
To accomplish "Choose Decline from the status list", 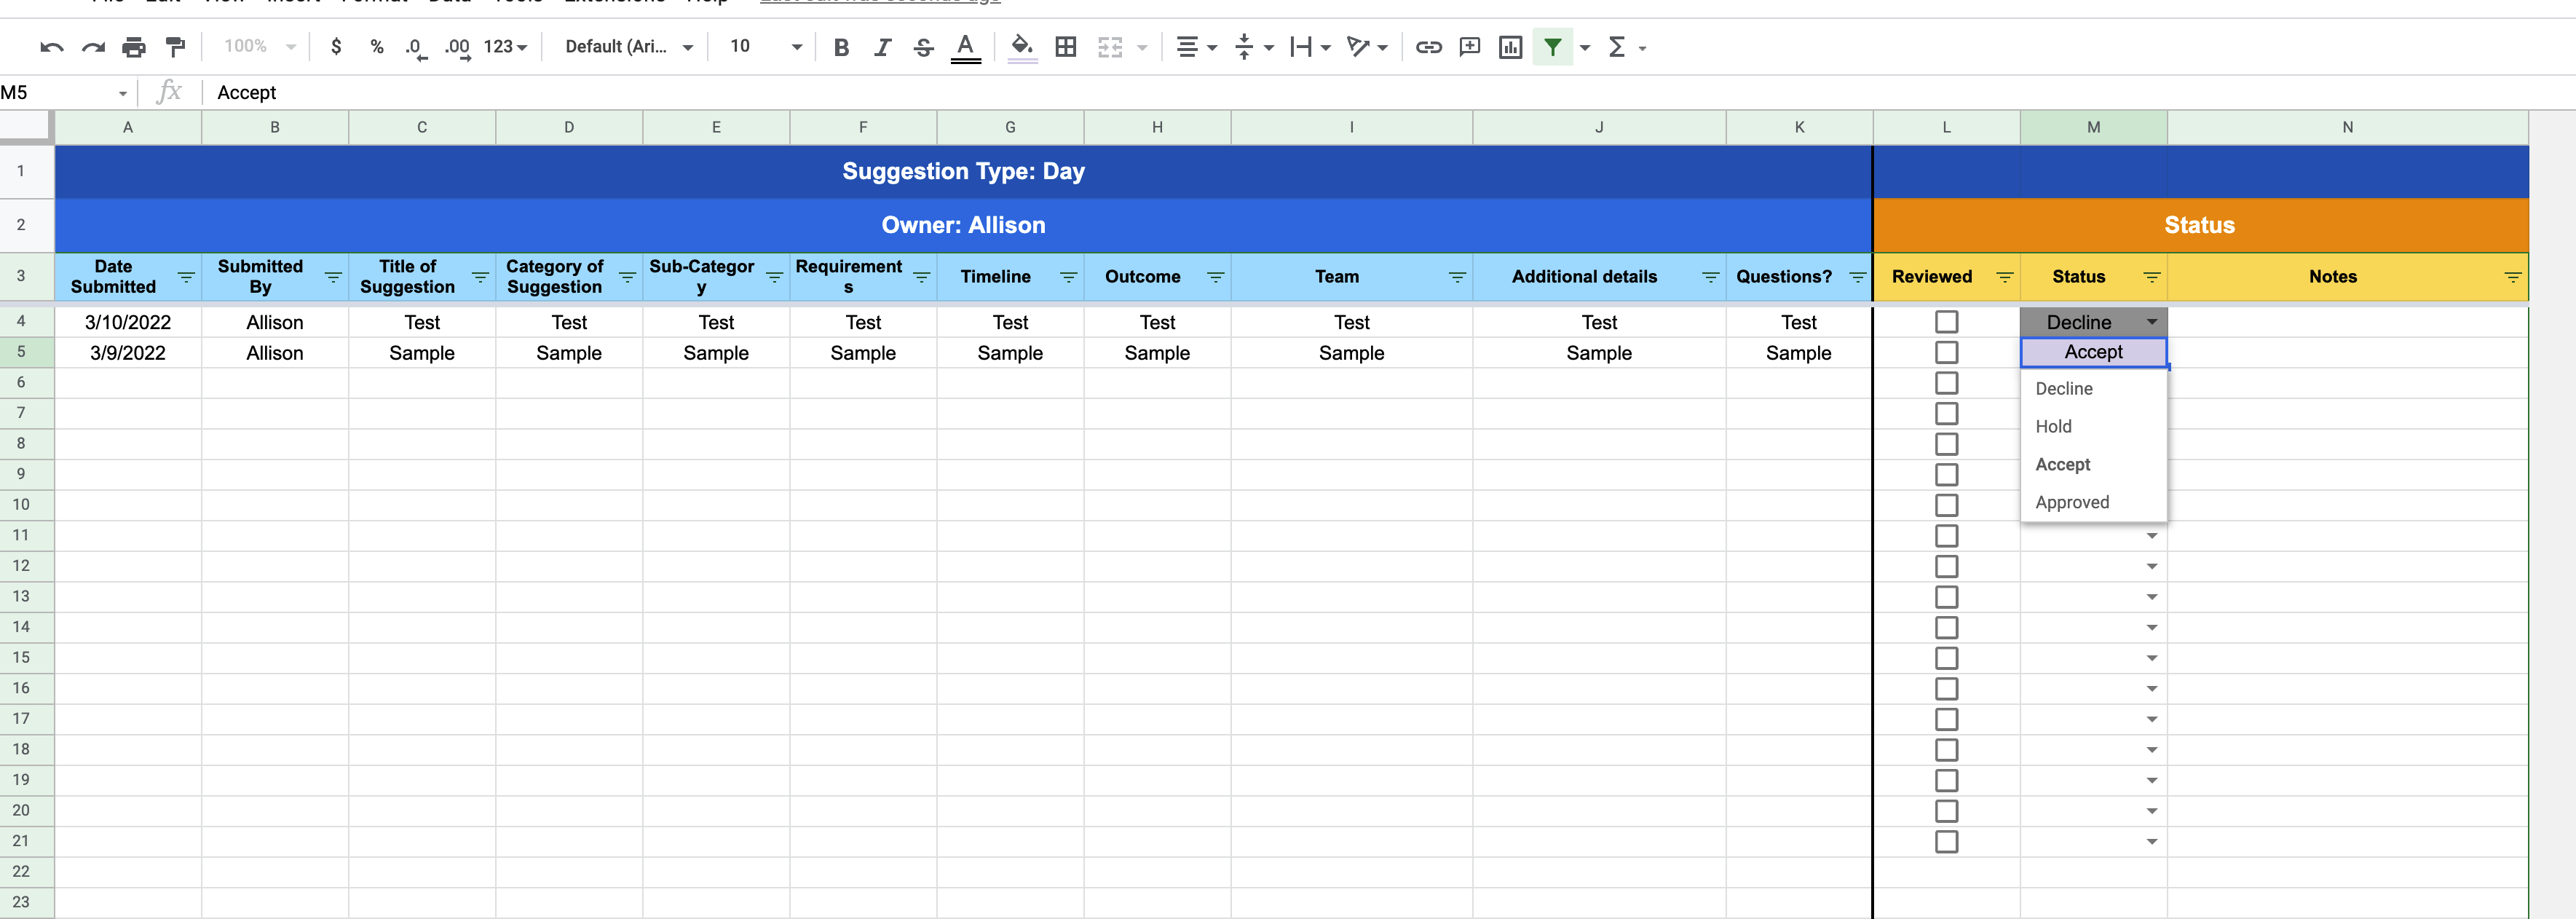I will coord(2093,389).
